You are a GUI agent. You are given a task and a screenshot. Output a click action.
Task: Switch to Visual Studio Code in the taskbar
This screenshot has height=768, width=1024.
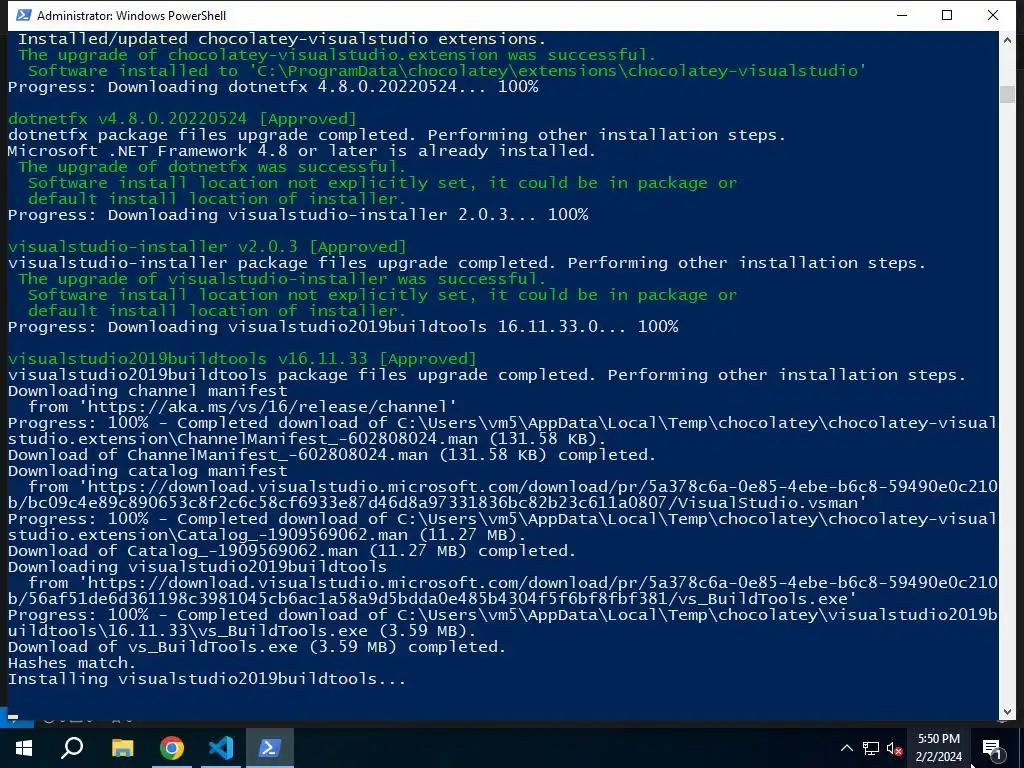click(221, 748)
